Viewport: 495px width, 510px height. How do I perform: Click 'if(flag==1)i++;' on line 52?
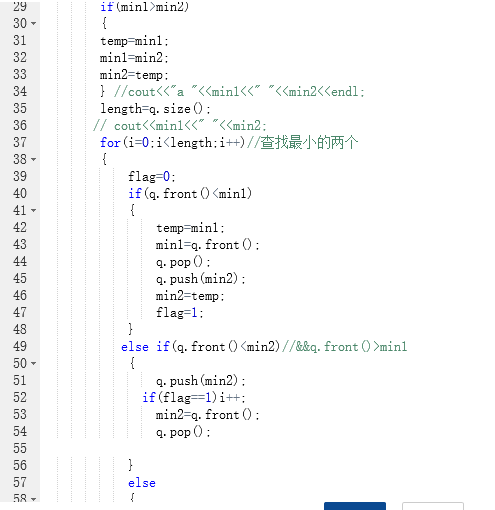[x=194, y=398]
